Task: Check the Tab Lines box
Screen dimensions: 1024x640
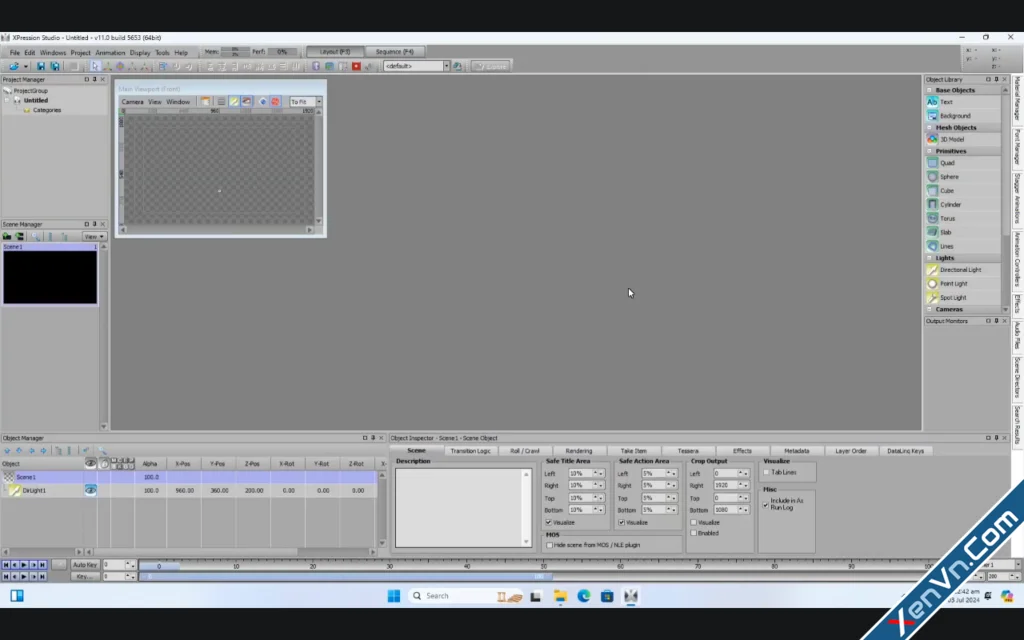Action: [766, 472]
